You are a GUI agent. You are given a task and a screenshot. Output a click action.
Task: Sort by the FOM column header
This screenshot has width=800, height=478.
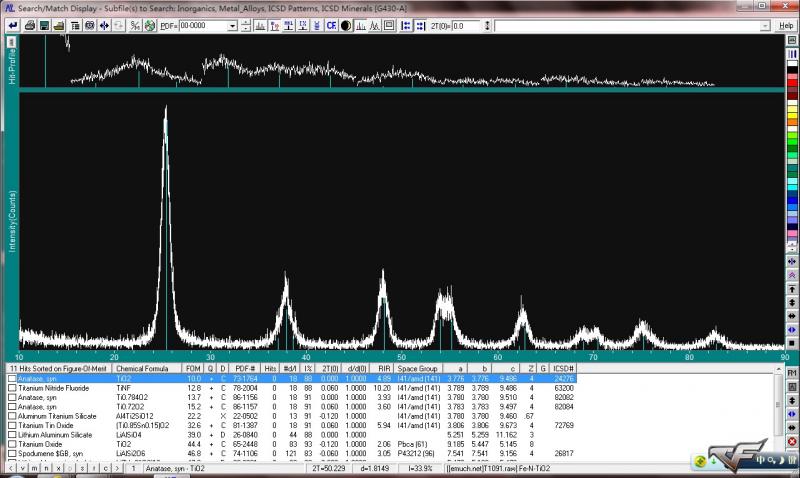[193, 369]
